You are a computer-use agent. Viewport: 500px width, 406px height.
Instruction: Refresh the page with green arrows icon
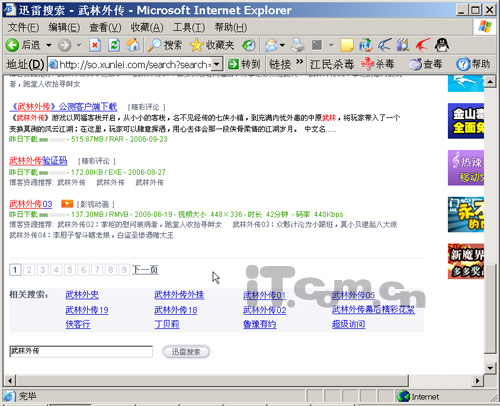pyautogui.click(x=114, y=45)
